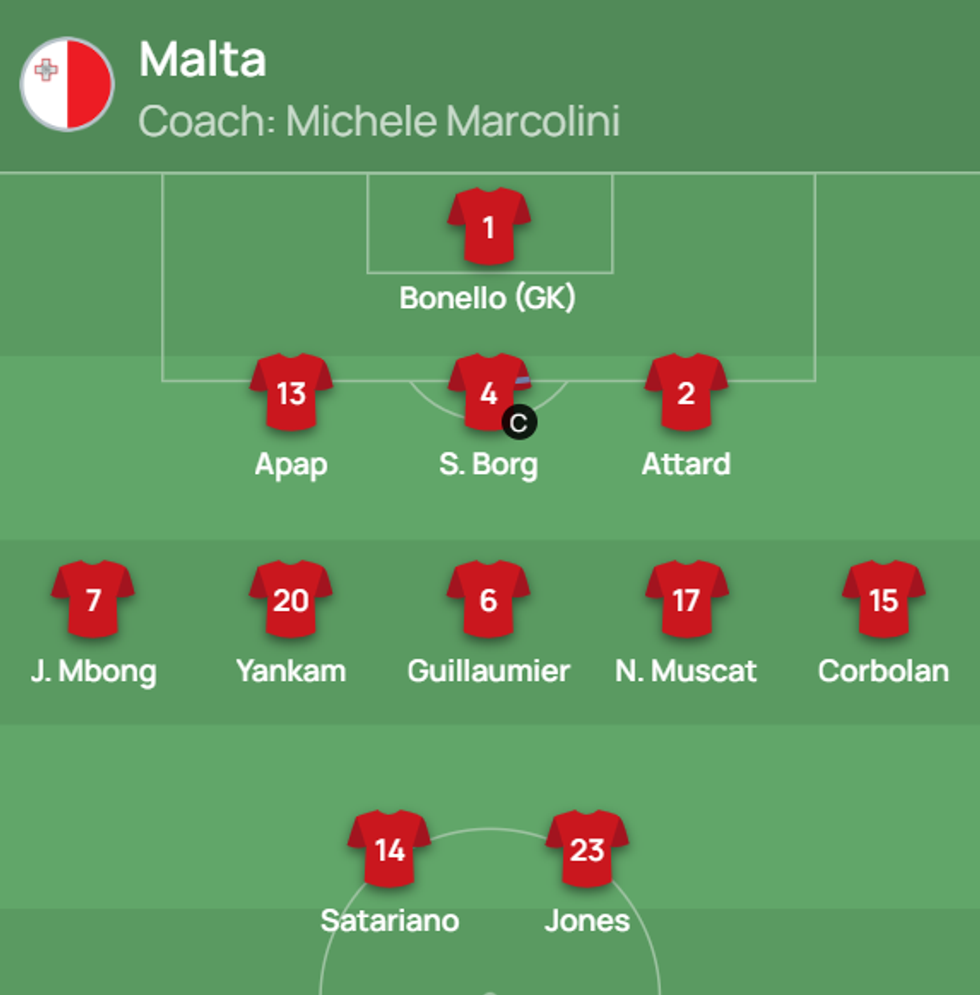Screen dimensions: 980x995
Task: Select Yankam's number 20 jersey
Action: [x=291, y=599]
